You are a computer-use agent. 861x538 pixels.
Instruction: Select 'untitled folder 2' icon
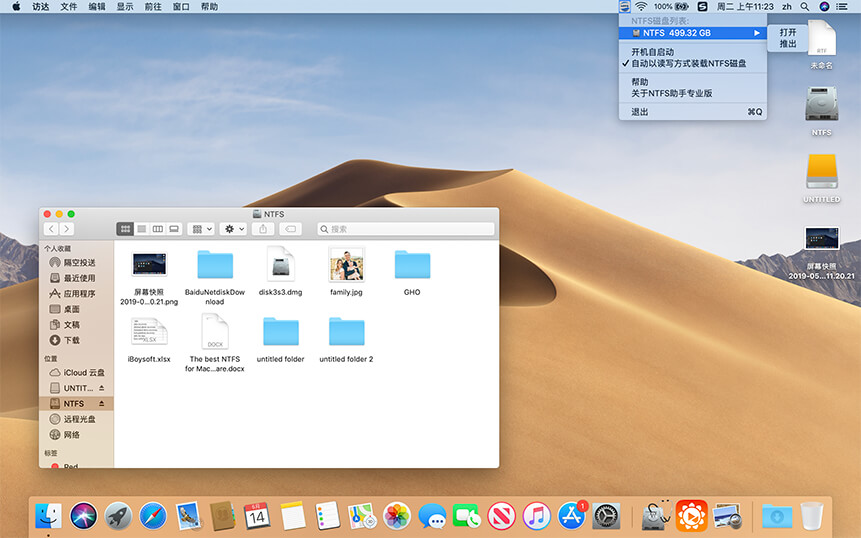tap(346, 332)
